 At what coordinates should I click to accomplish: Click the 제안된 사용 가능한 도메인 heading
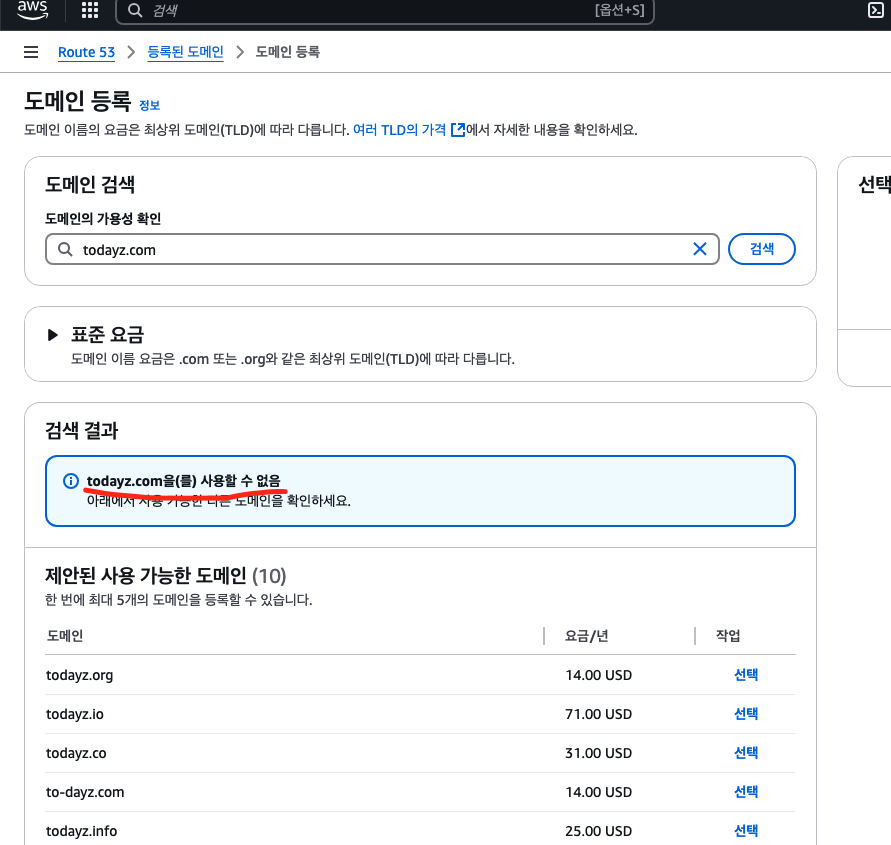[145, 576]
